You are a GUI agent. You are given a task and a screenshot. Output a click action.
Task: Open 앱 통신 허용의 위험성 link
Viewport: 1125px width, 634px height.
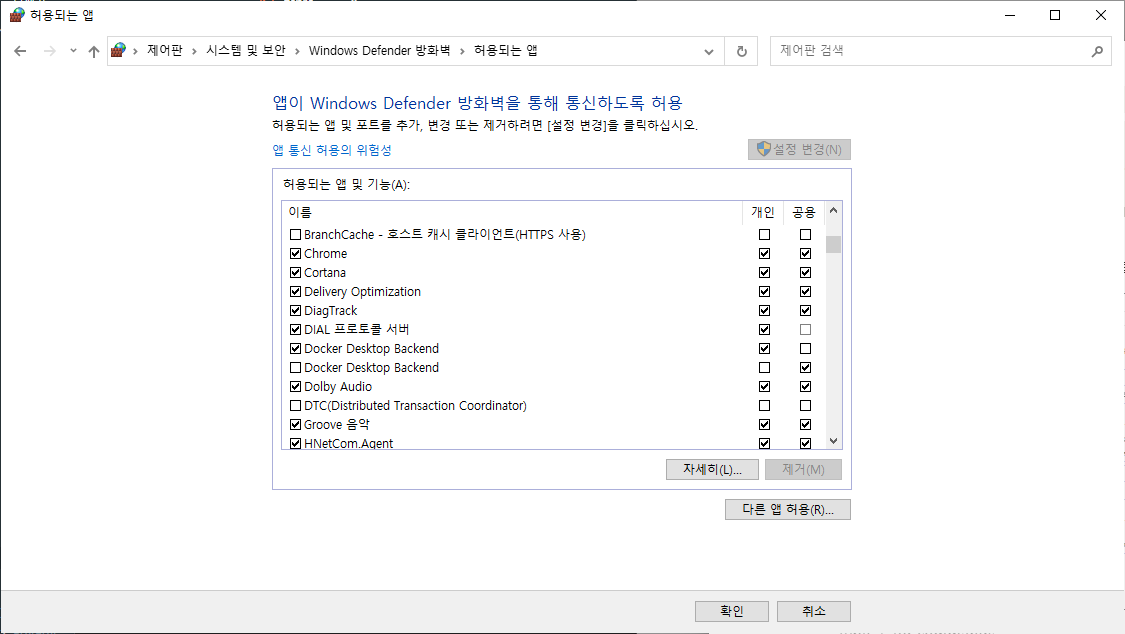(x=332, y=150)
